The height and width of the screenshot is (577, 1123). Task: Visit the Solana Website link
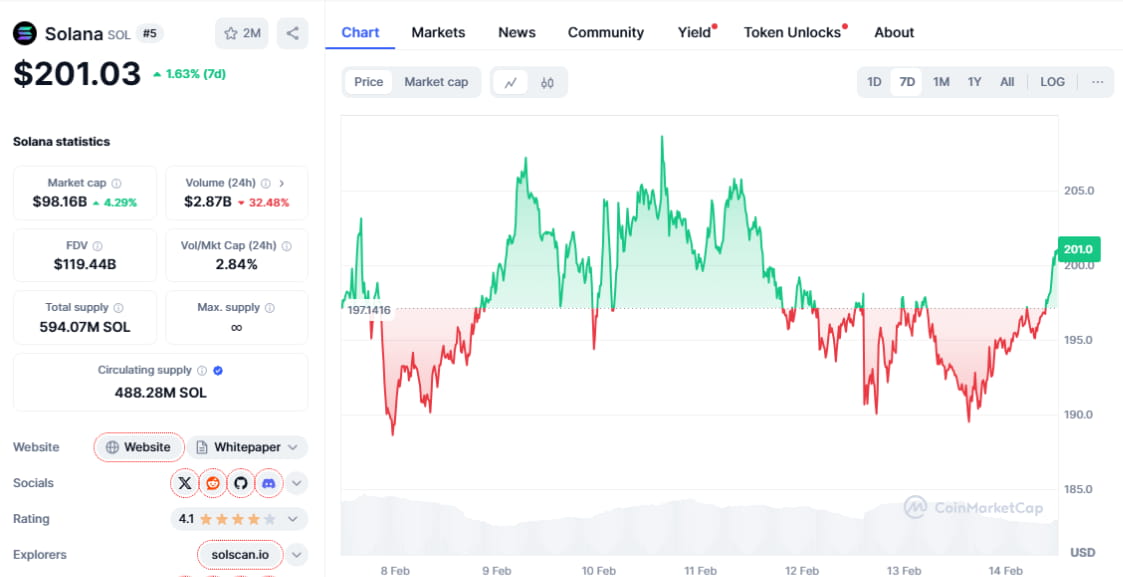(139, 447)
